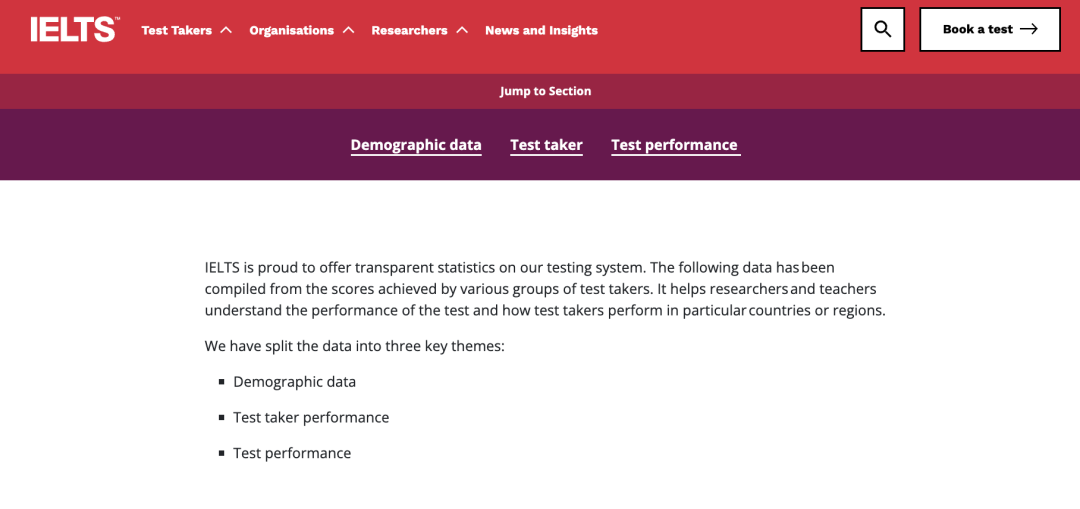Expand the chevron beside Test Takers
This screenshot has height=509, width=1080.
click(x=226, y=30)
